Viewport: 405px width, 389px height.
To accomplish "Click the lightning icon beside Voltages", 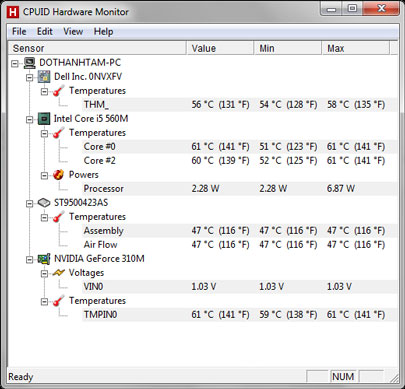I will pyautogui.click(x=59, y=273).
